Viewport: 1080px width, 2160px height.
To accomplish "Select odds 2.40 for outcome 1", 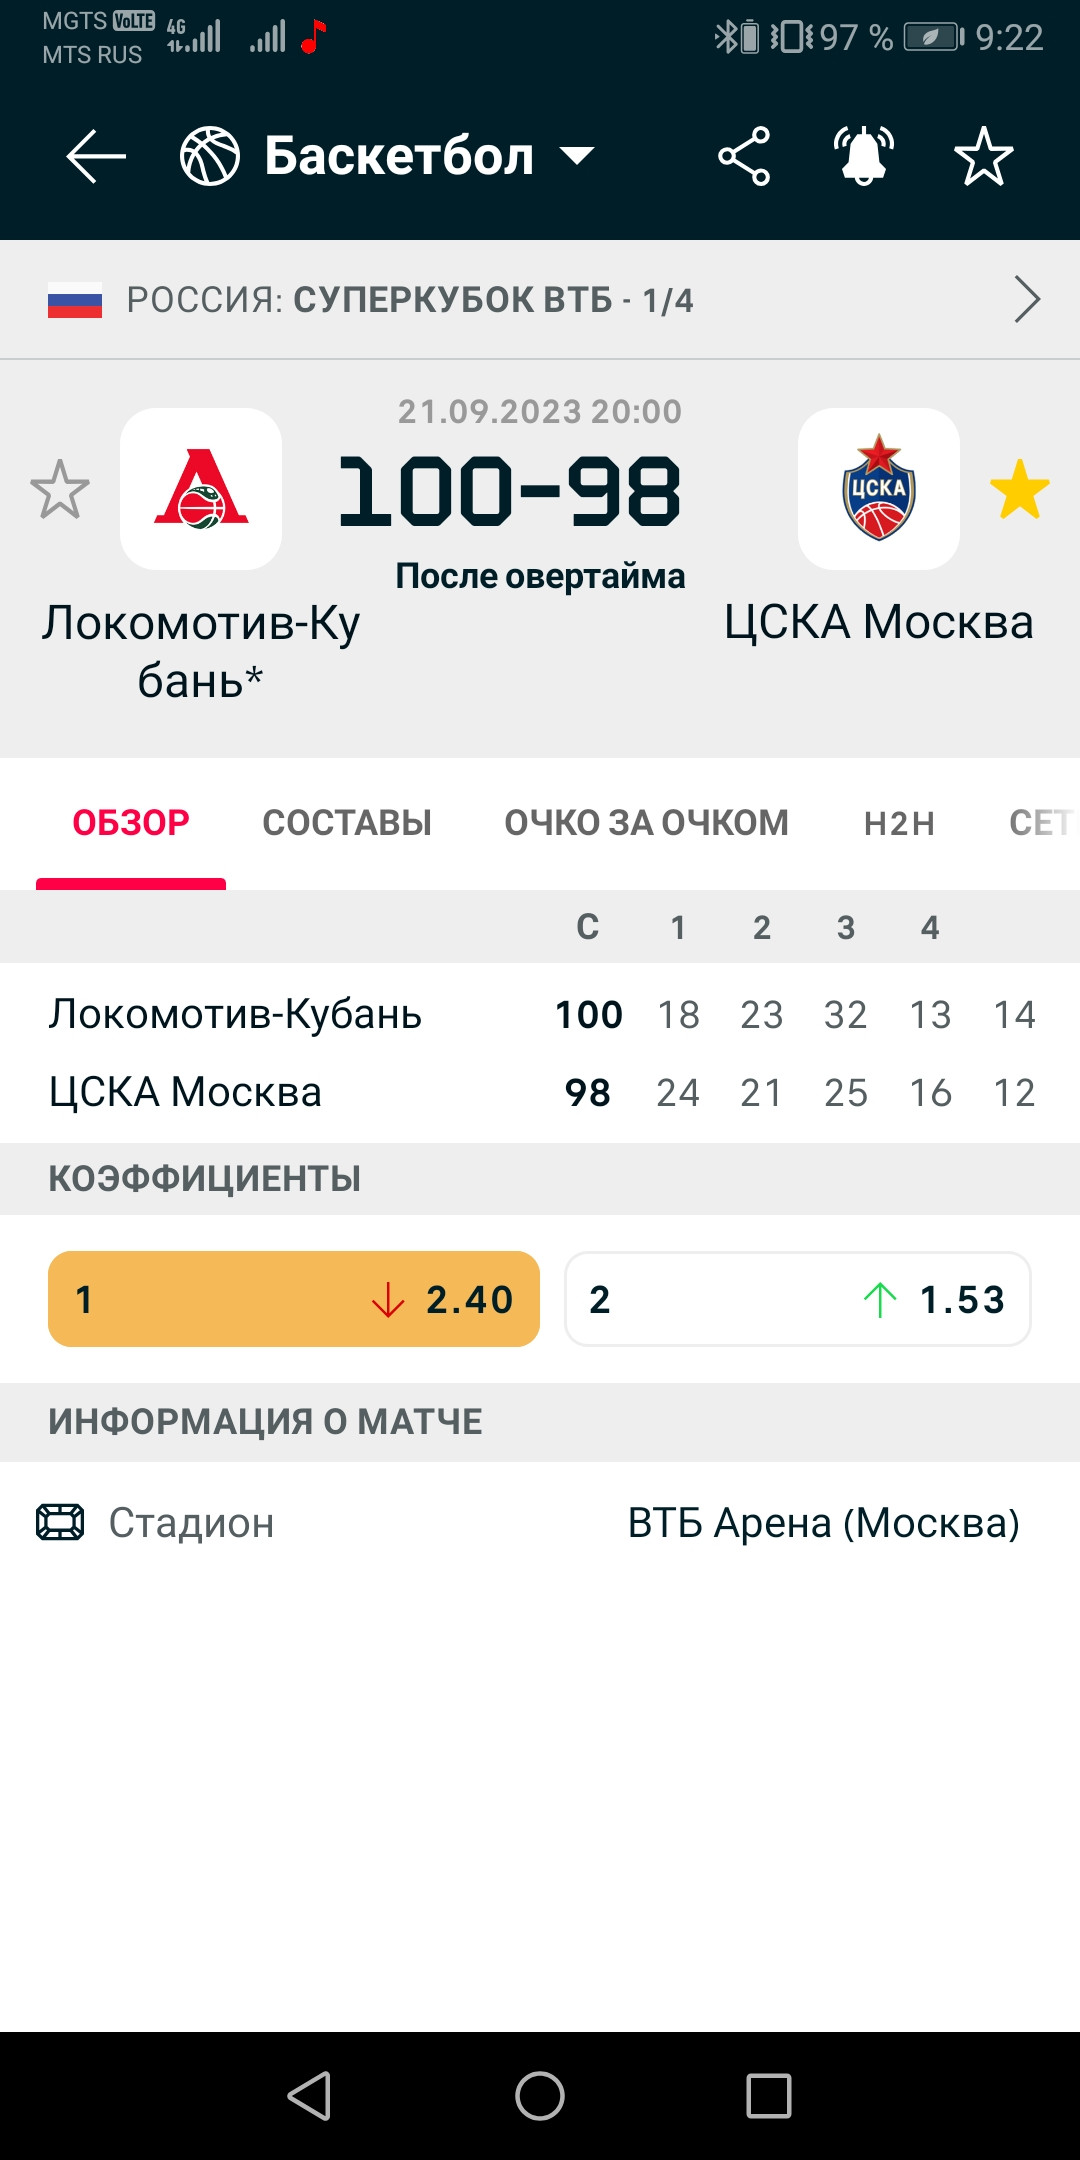I will tap(294, 1299).
